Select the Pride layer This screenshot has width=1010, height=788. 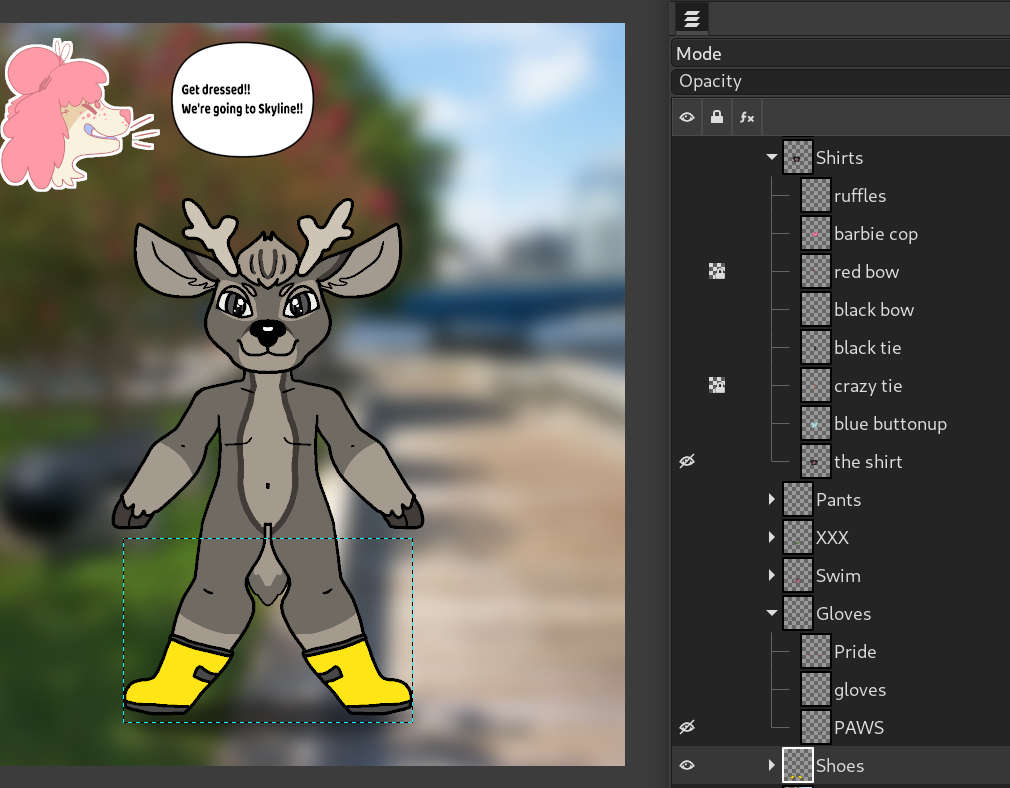click(x=855, y=652)
